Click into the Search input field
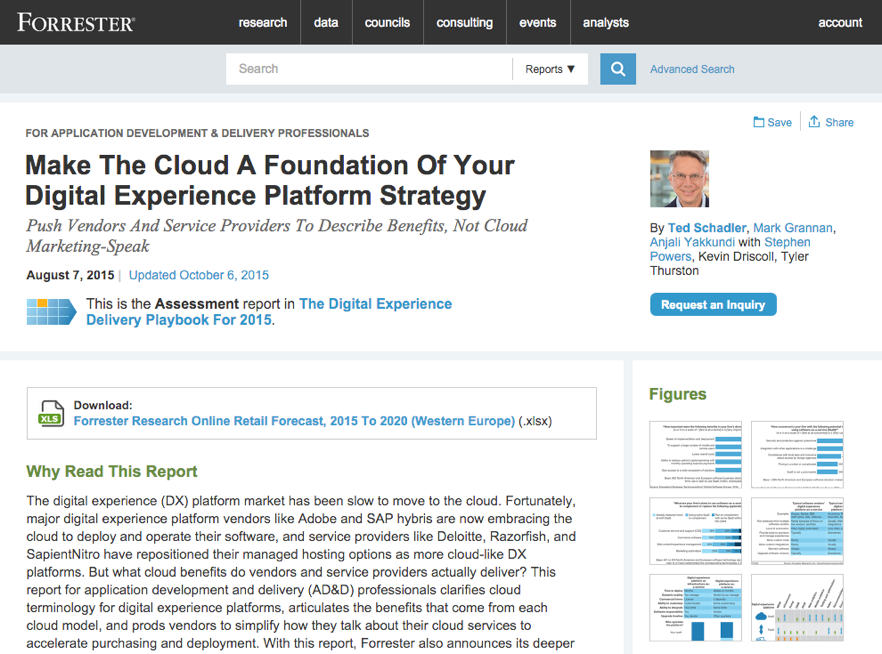882x654 pixels. click(x=369, y=69)
